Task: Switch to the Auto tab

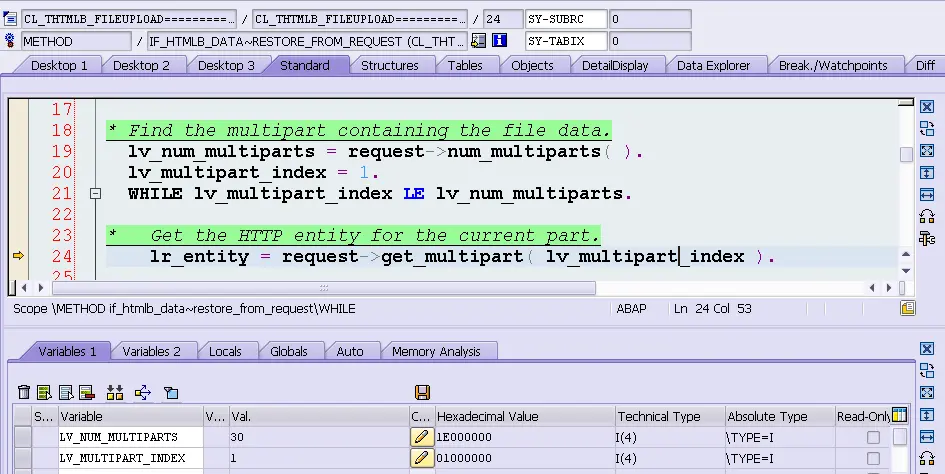Action: tap(350, 351)
